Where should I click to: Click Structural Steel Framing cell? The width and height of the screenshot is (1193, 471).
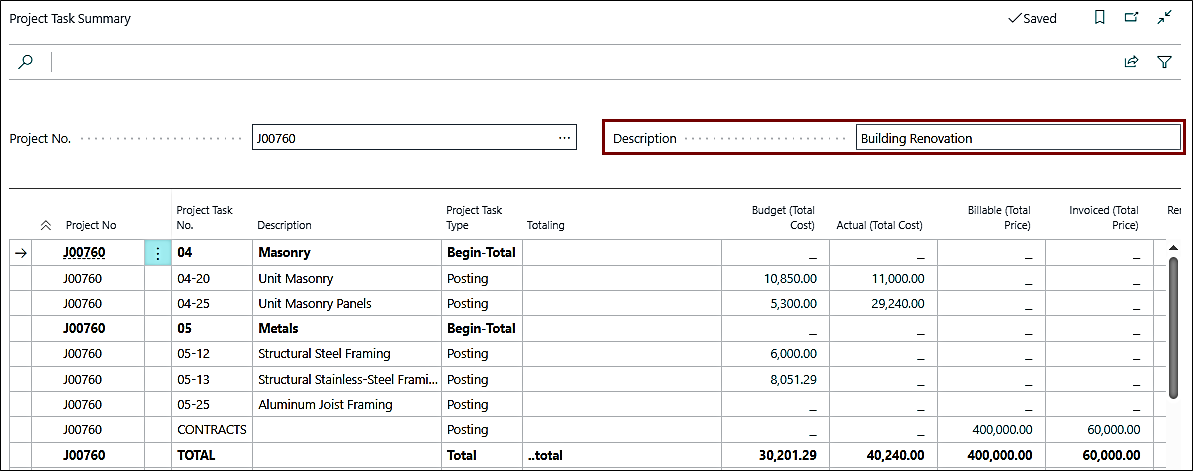[347, 354]
